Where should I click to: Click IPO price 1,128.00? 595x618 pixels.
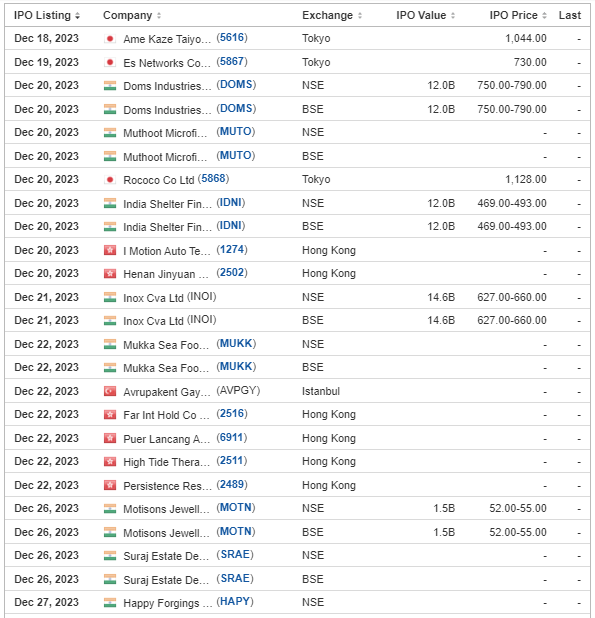[526, 179]
